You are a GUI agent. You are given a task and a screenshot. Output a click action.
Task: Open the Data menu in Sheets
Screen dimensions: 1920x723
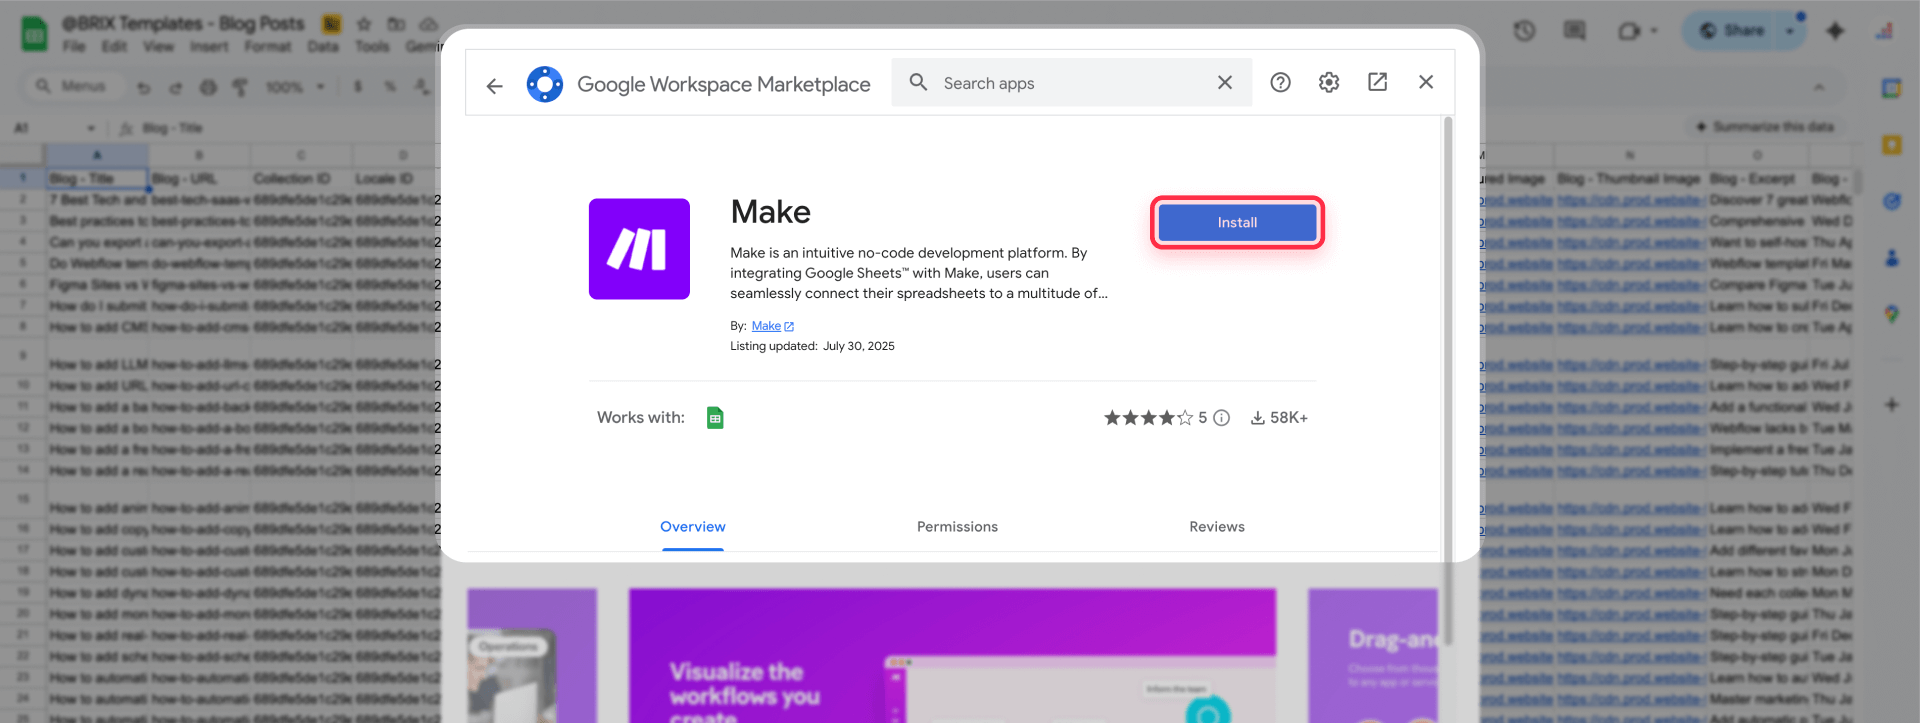(323, 46)
